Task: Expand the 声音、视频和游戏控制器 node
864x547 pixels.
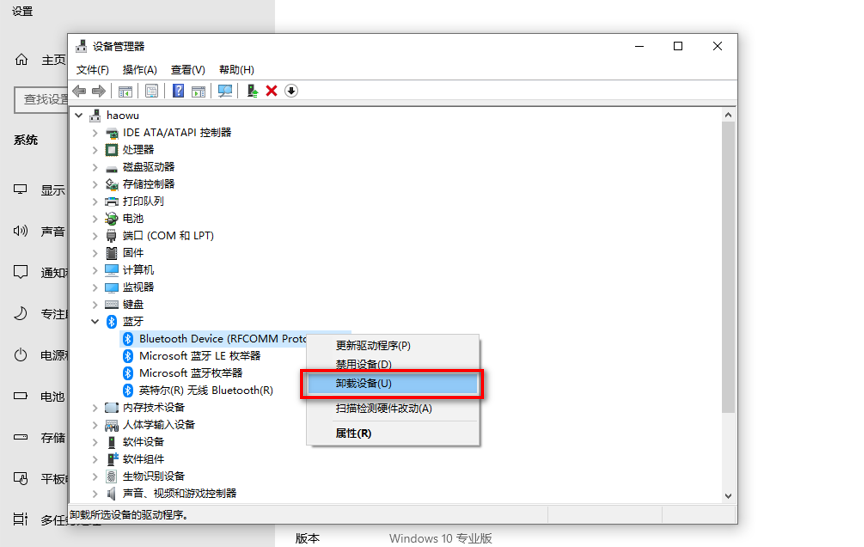Action: click(95, 494)
